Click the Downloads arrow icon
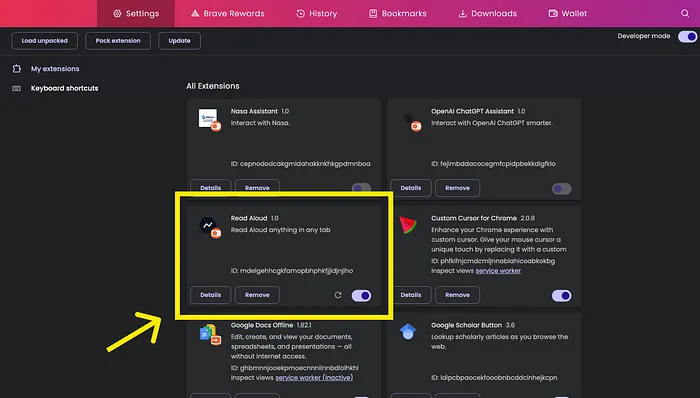 click(462, 13)
